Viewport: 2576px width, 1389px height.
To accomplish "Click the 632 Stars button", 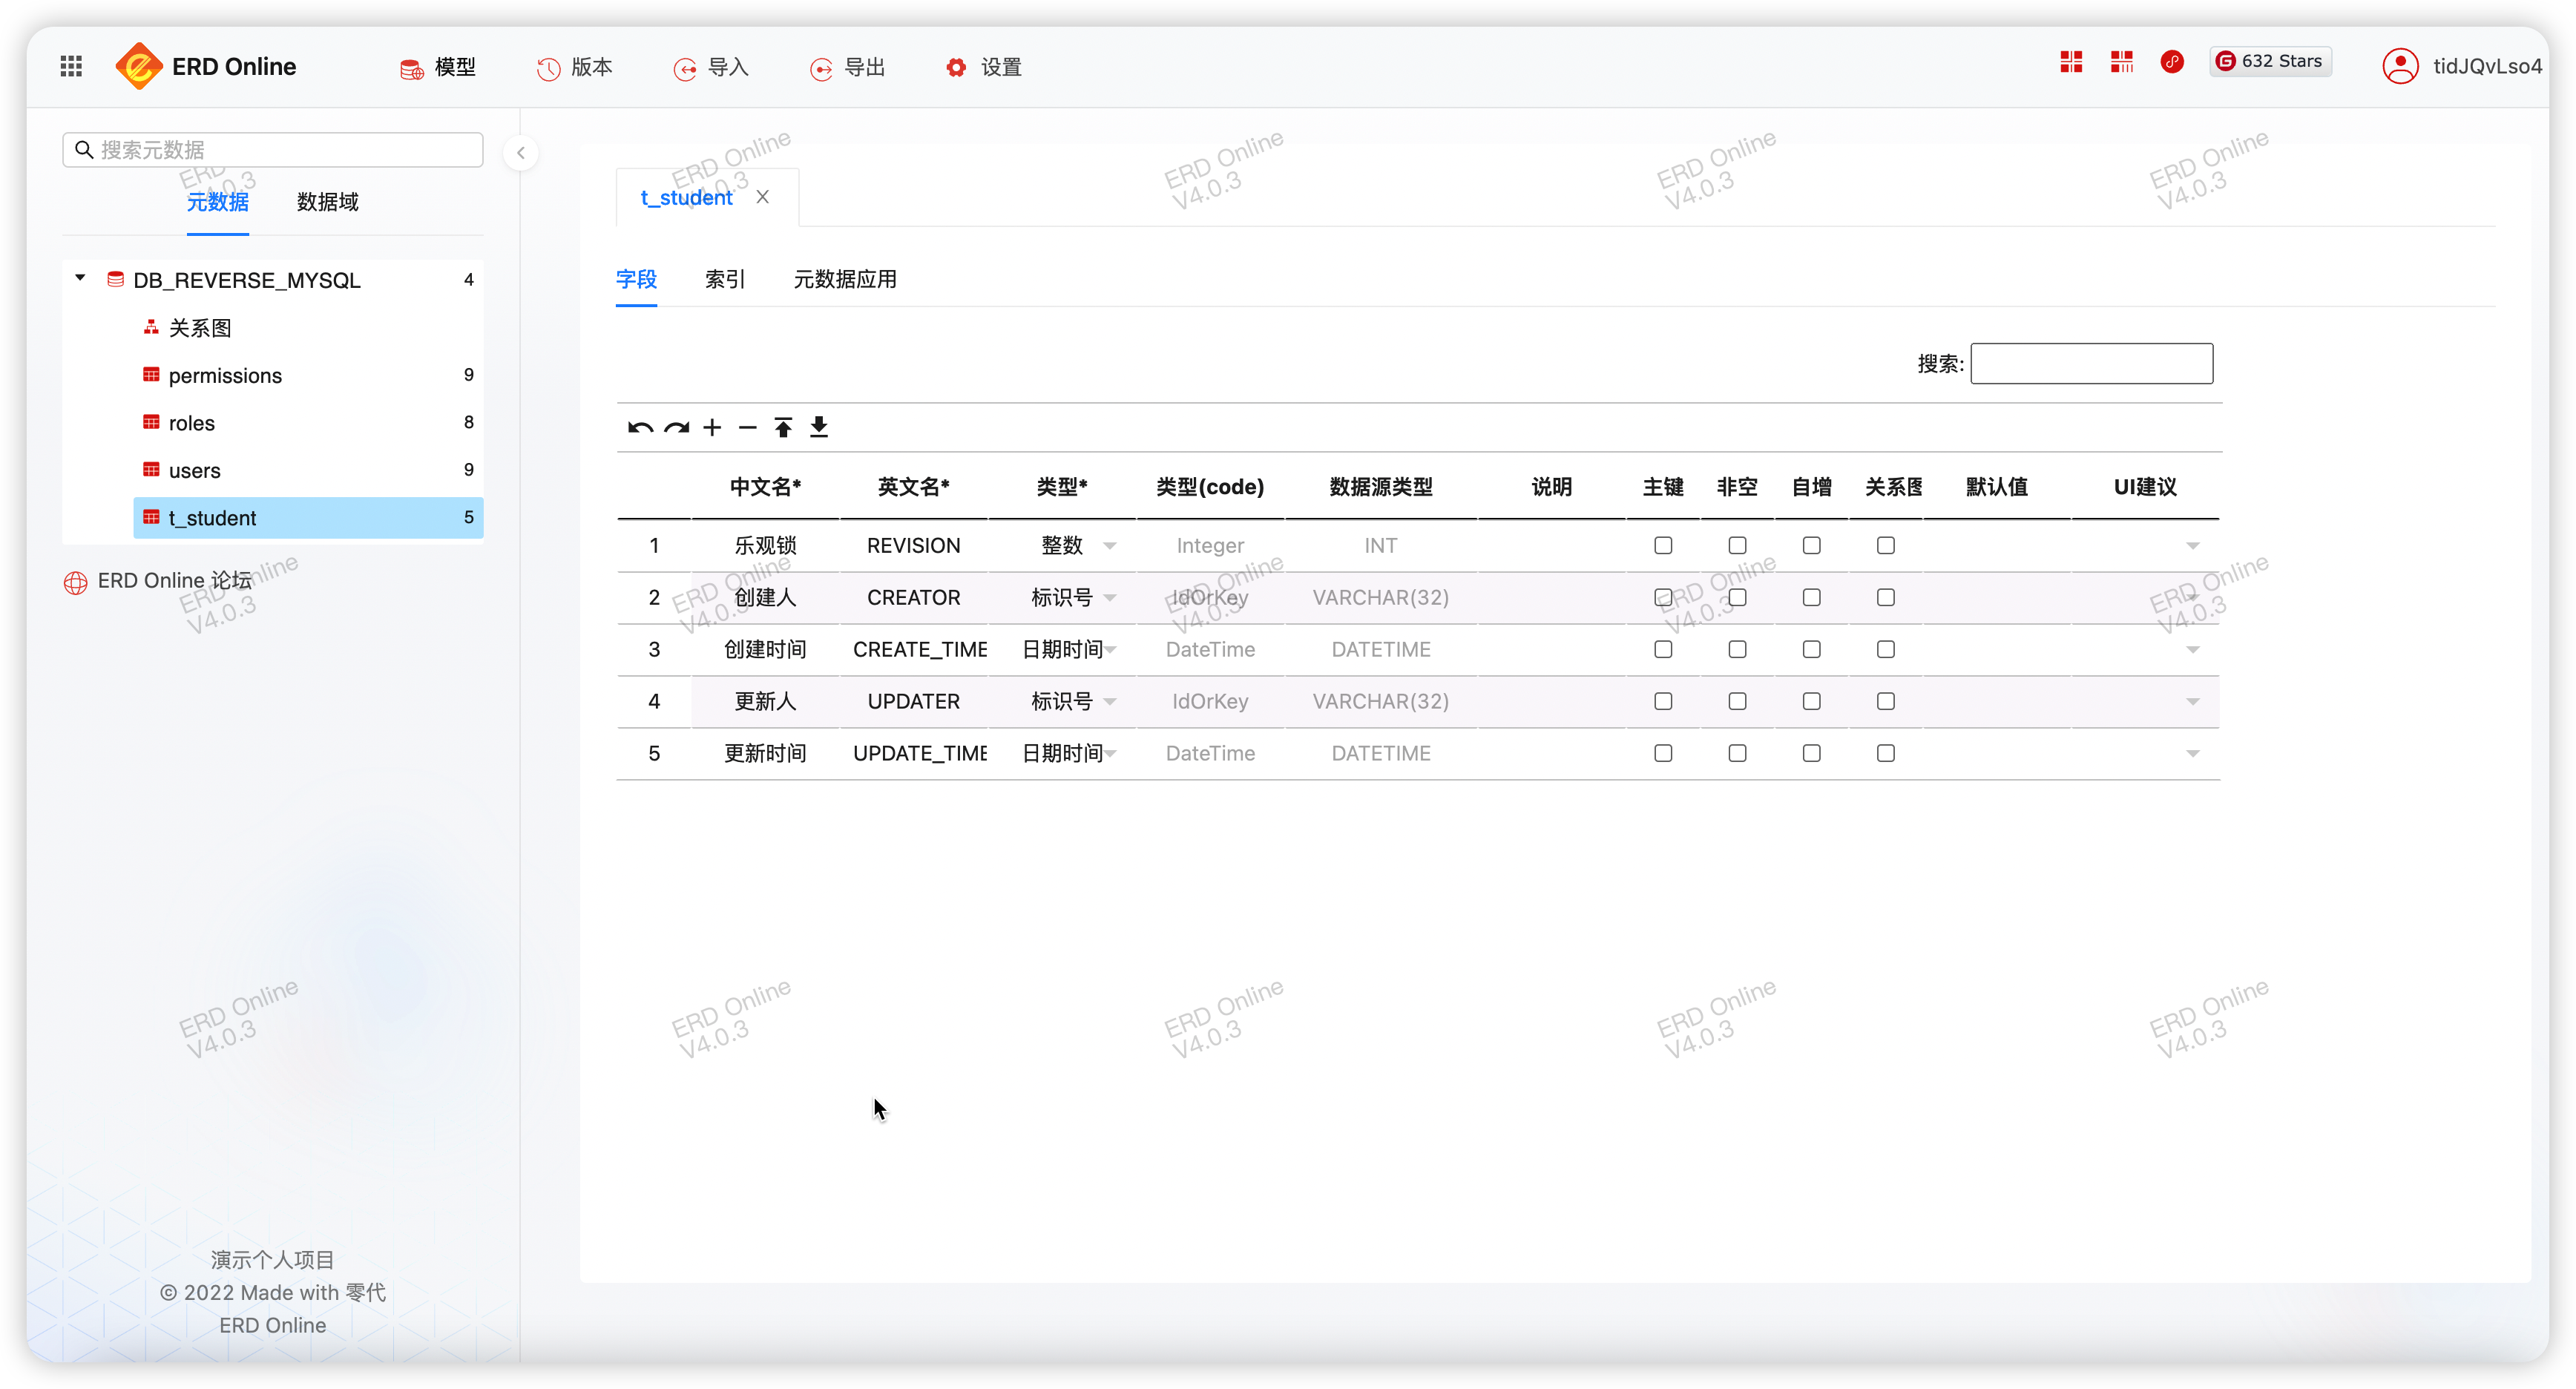I will [2270, 61].
